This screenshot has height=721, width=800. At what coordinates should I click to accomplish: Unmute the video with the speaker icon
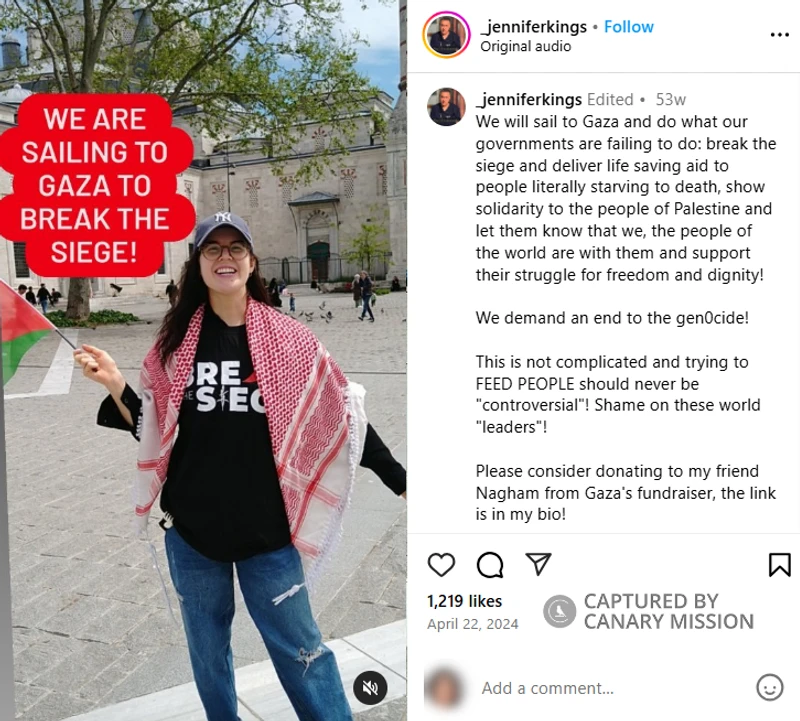pyautogui.click(x=370, y=688)
